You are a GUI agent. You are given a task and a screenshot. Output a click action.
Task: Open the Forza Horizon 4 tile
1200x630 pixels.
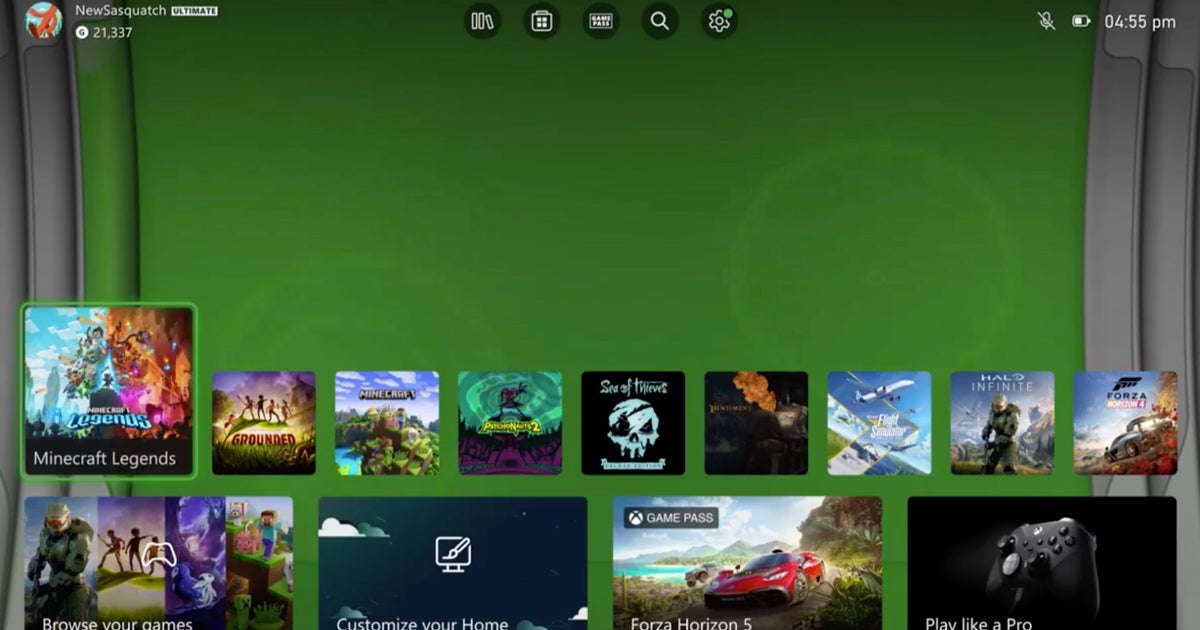tap(1125, 423)
